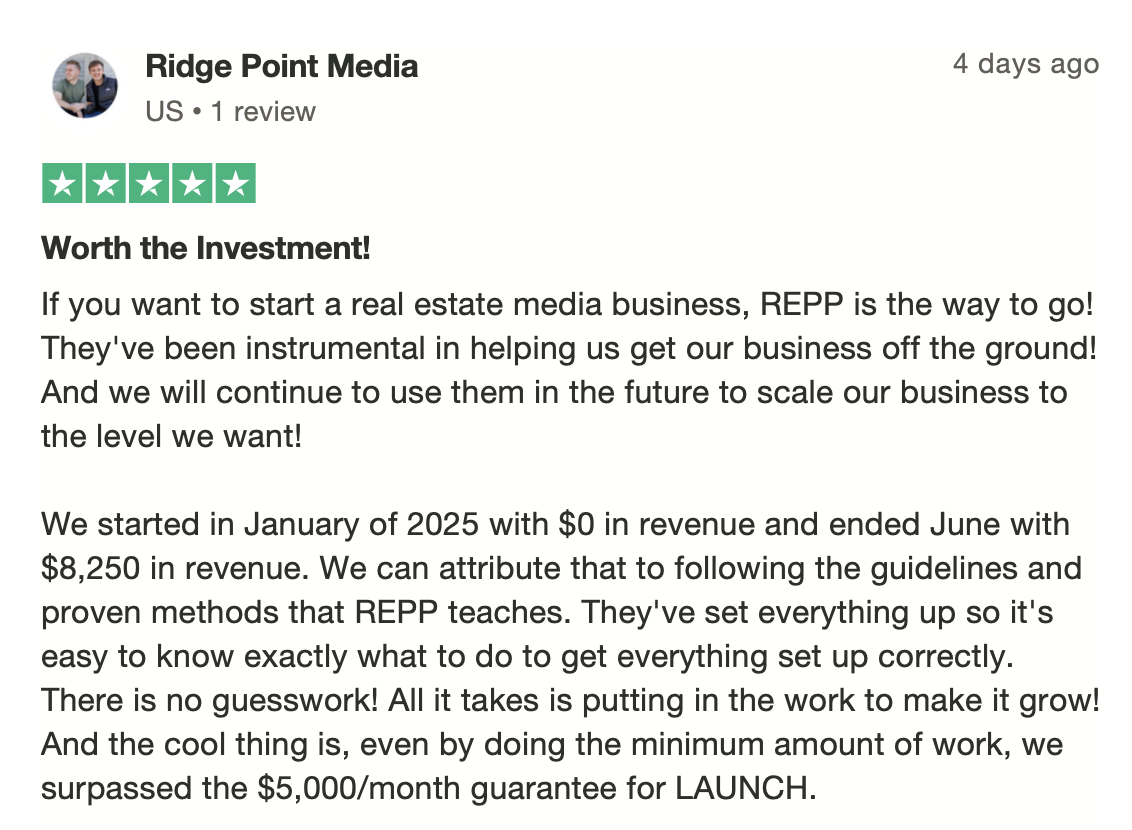Click the phrase We started in January of 2025
The image size is (1132, 830).
(x=260, y=525)
